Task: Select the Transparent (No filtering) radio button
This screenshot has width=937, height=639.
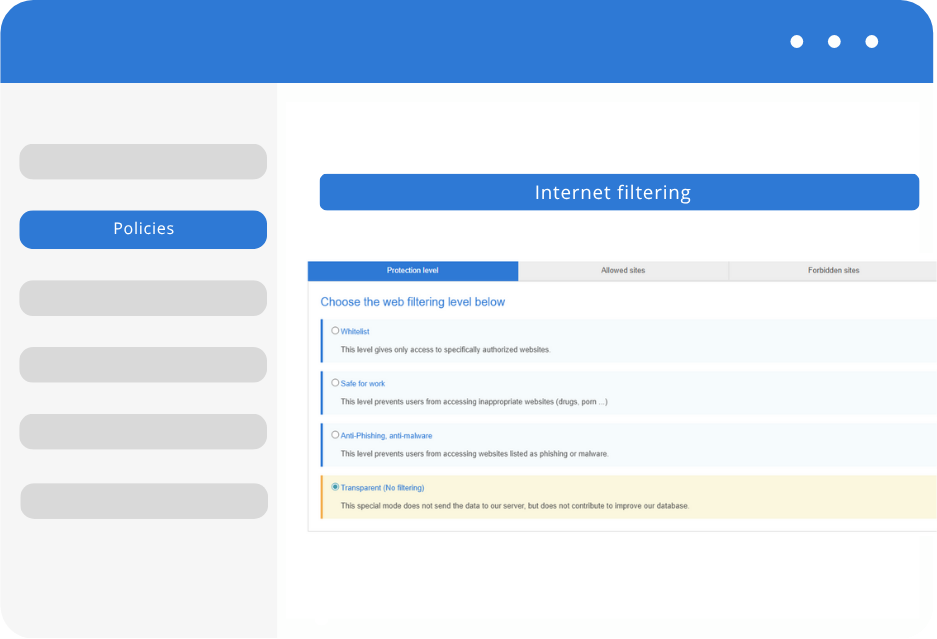Action: tap(335, 487)
